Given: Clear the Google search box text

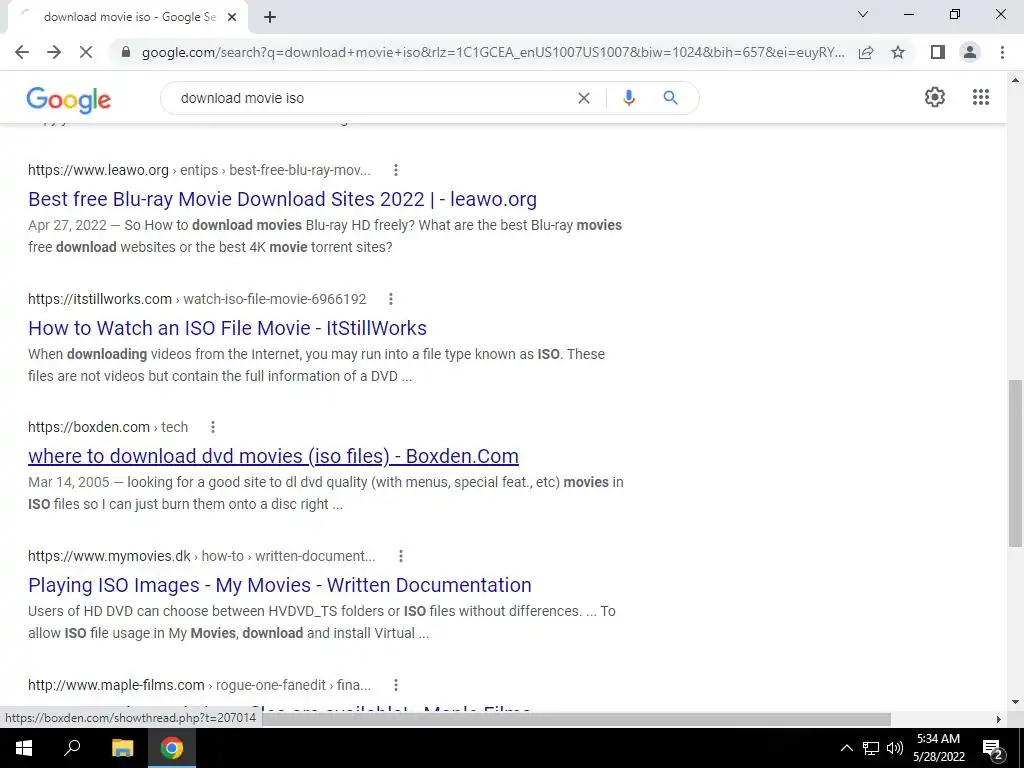Looking at the screenshot, I should coord(584,98).
